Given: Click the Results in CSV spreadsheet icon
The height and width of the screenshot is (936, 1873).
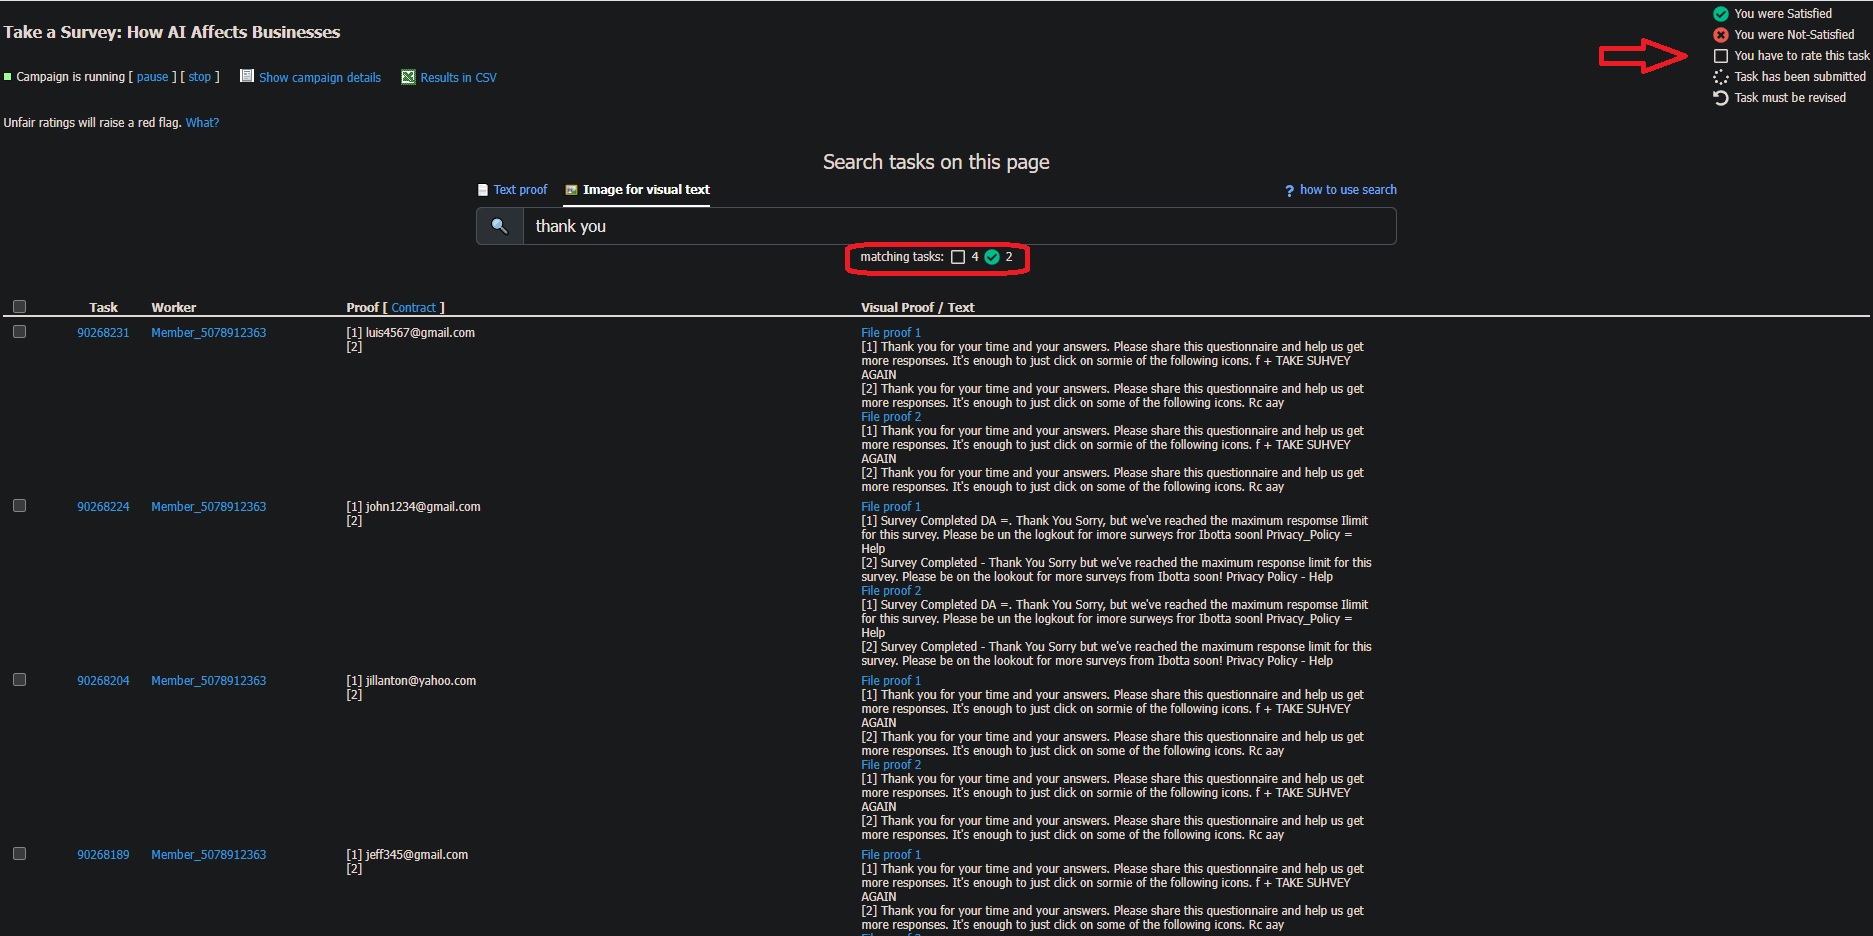Looking at the screenshot, I should point(408,77).
